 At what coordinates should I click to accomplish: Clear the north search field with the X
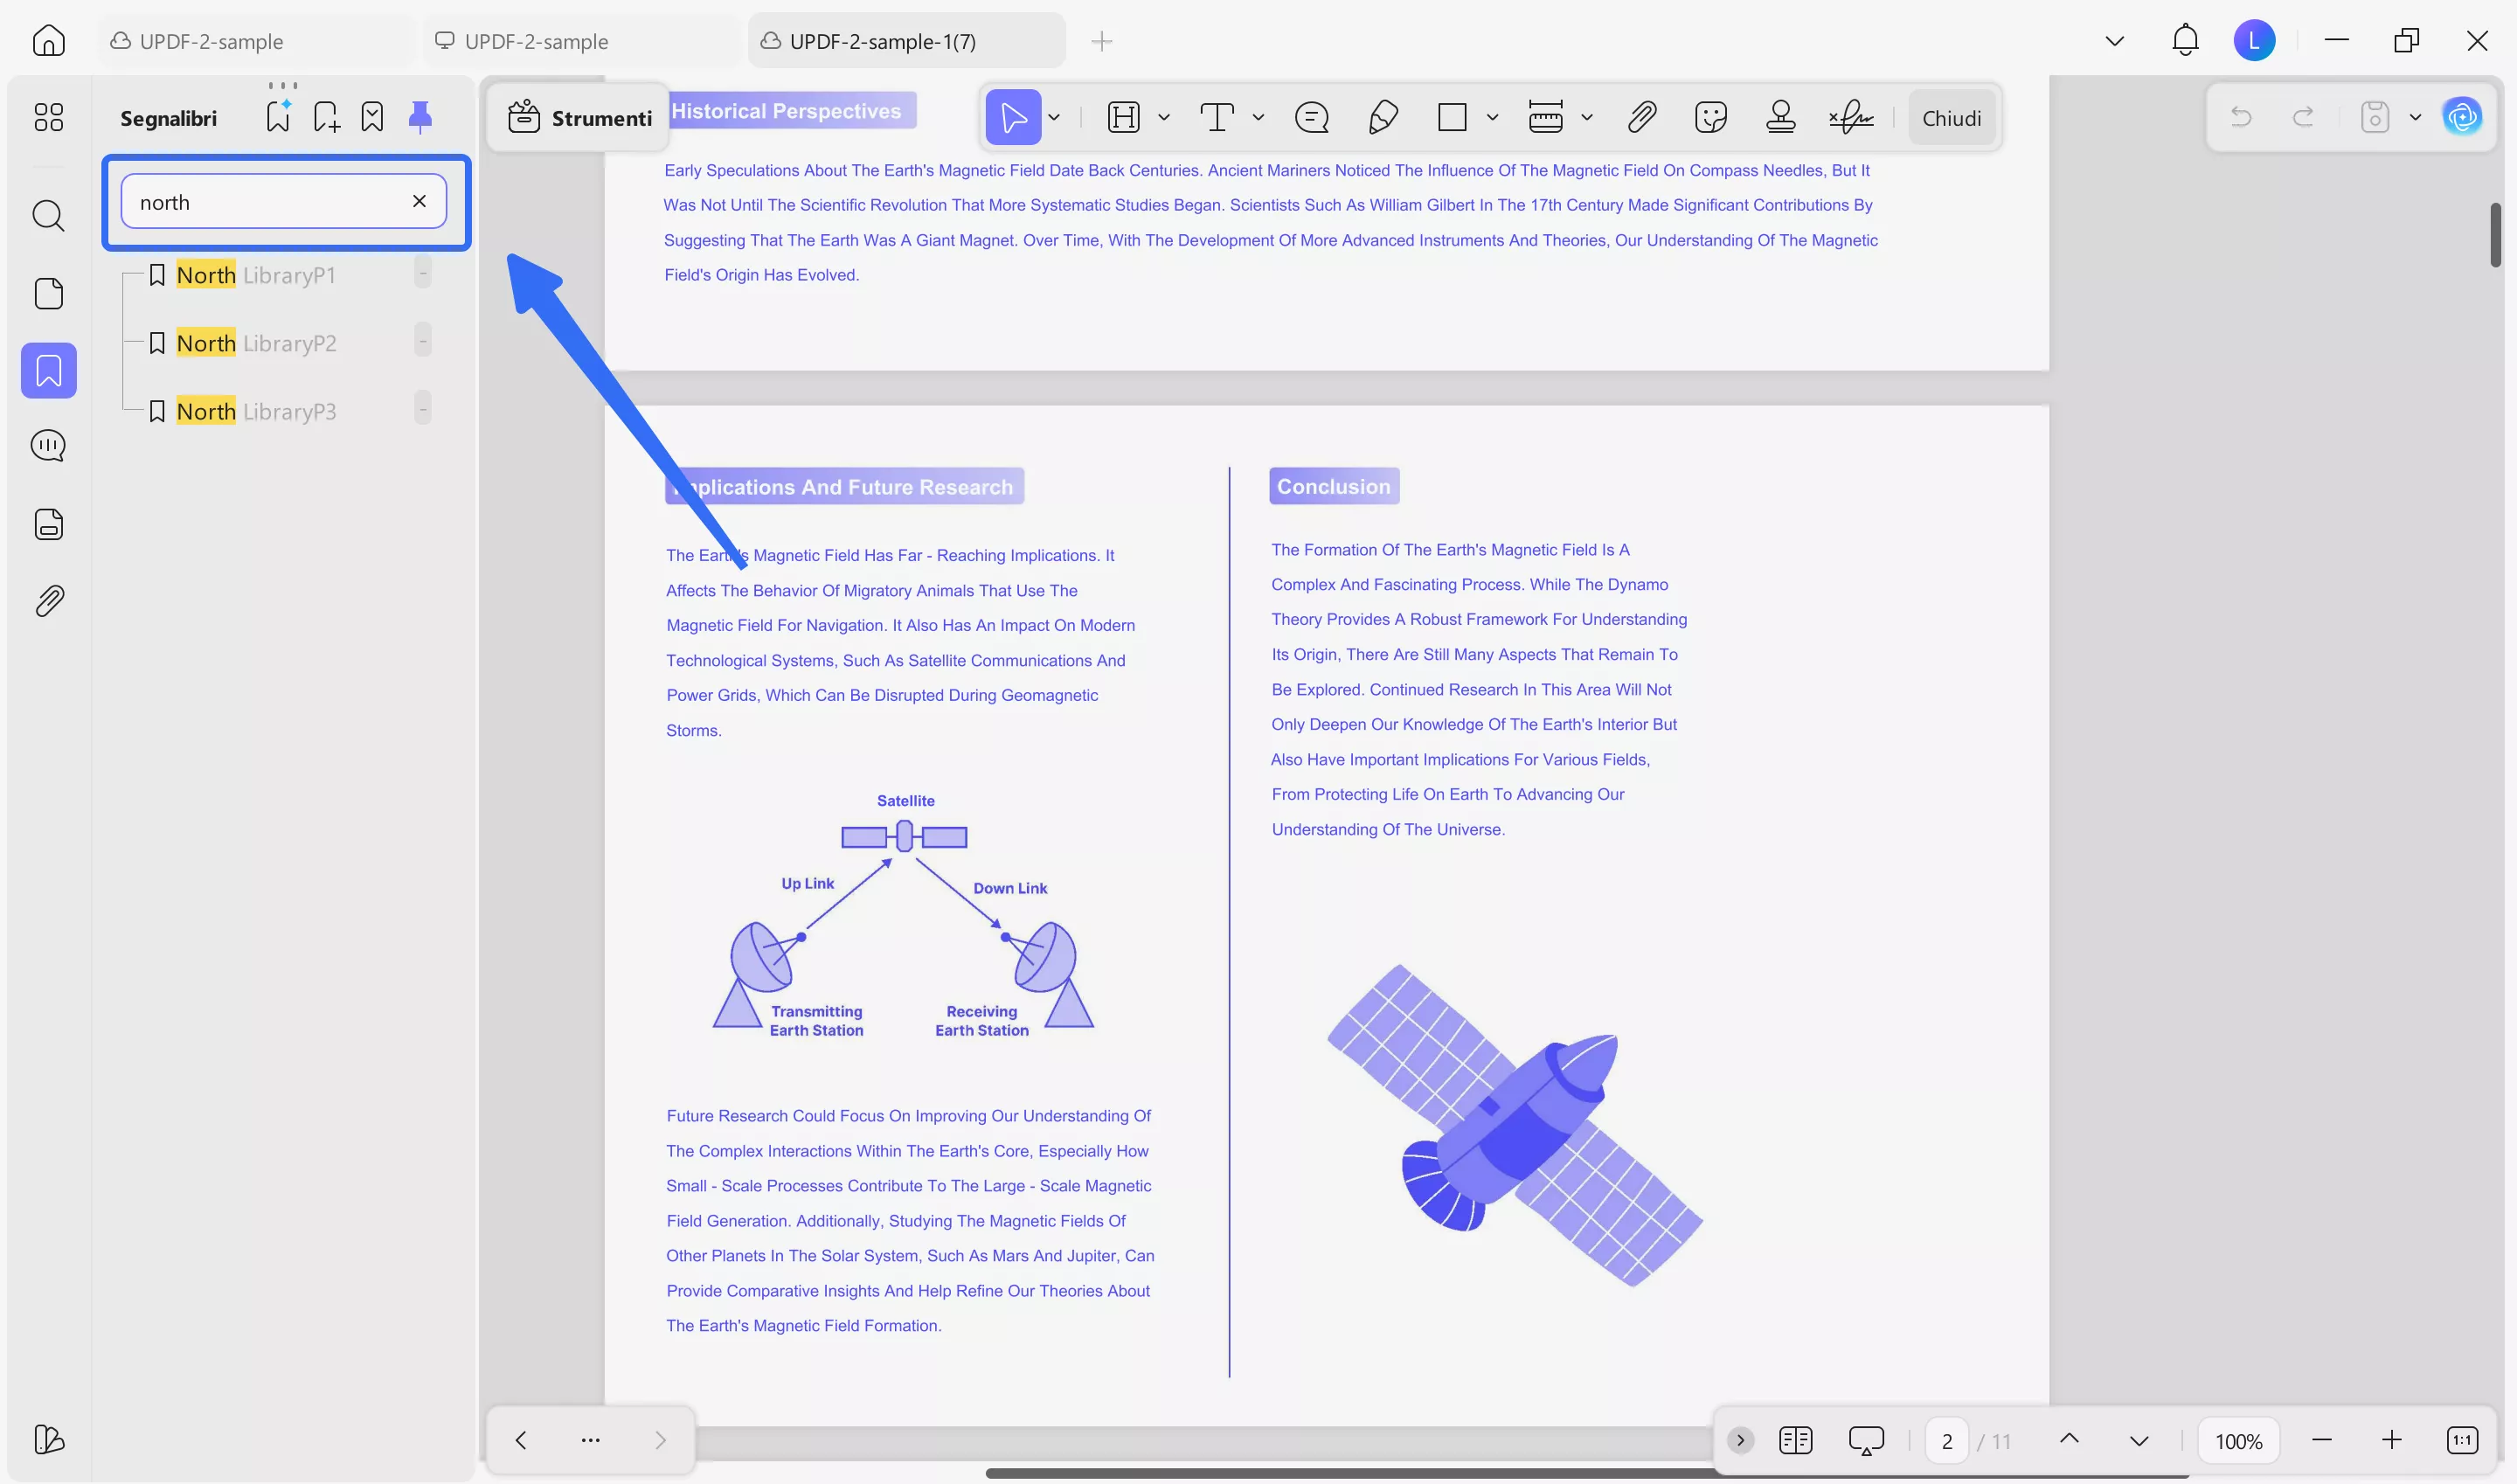419,201
